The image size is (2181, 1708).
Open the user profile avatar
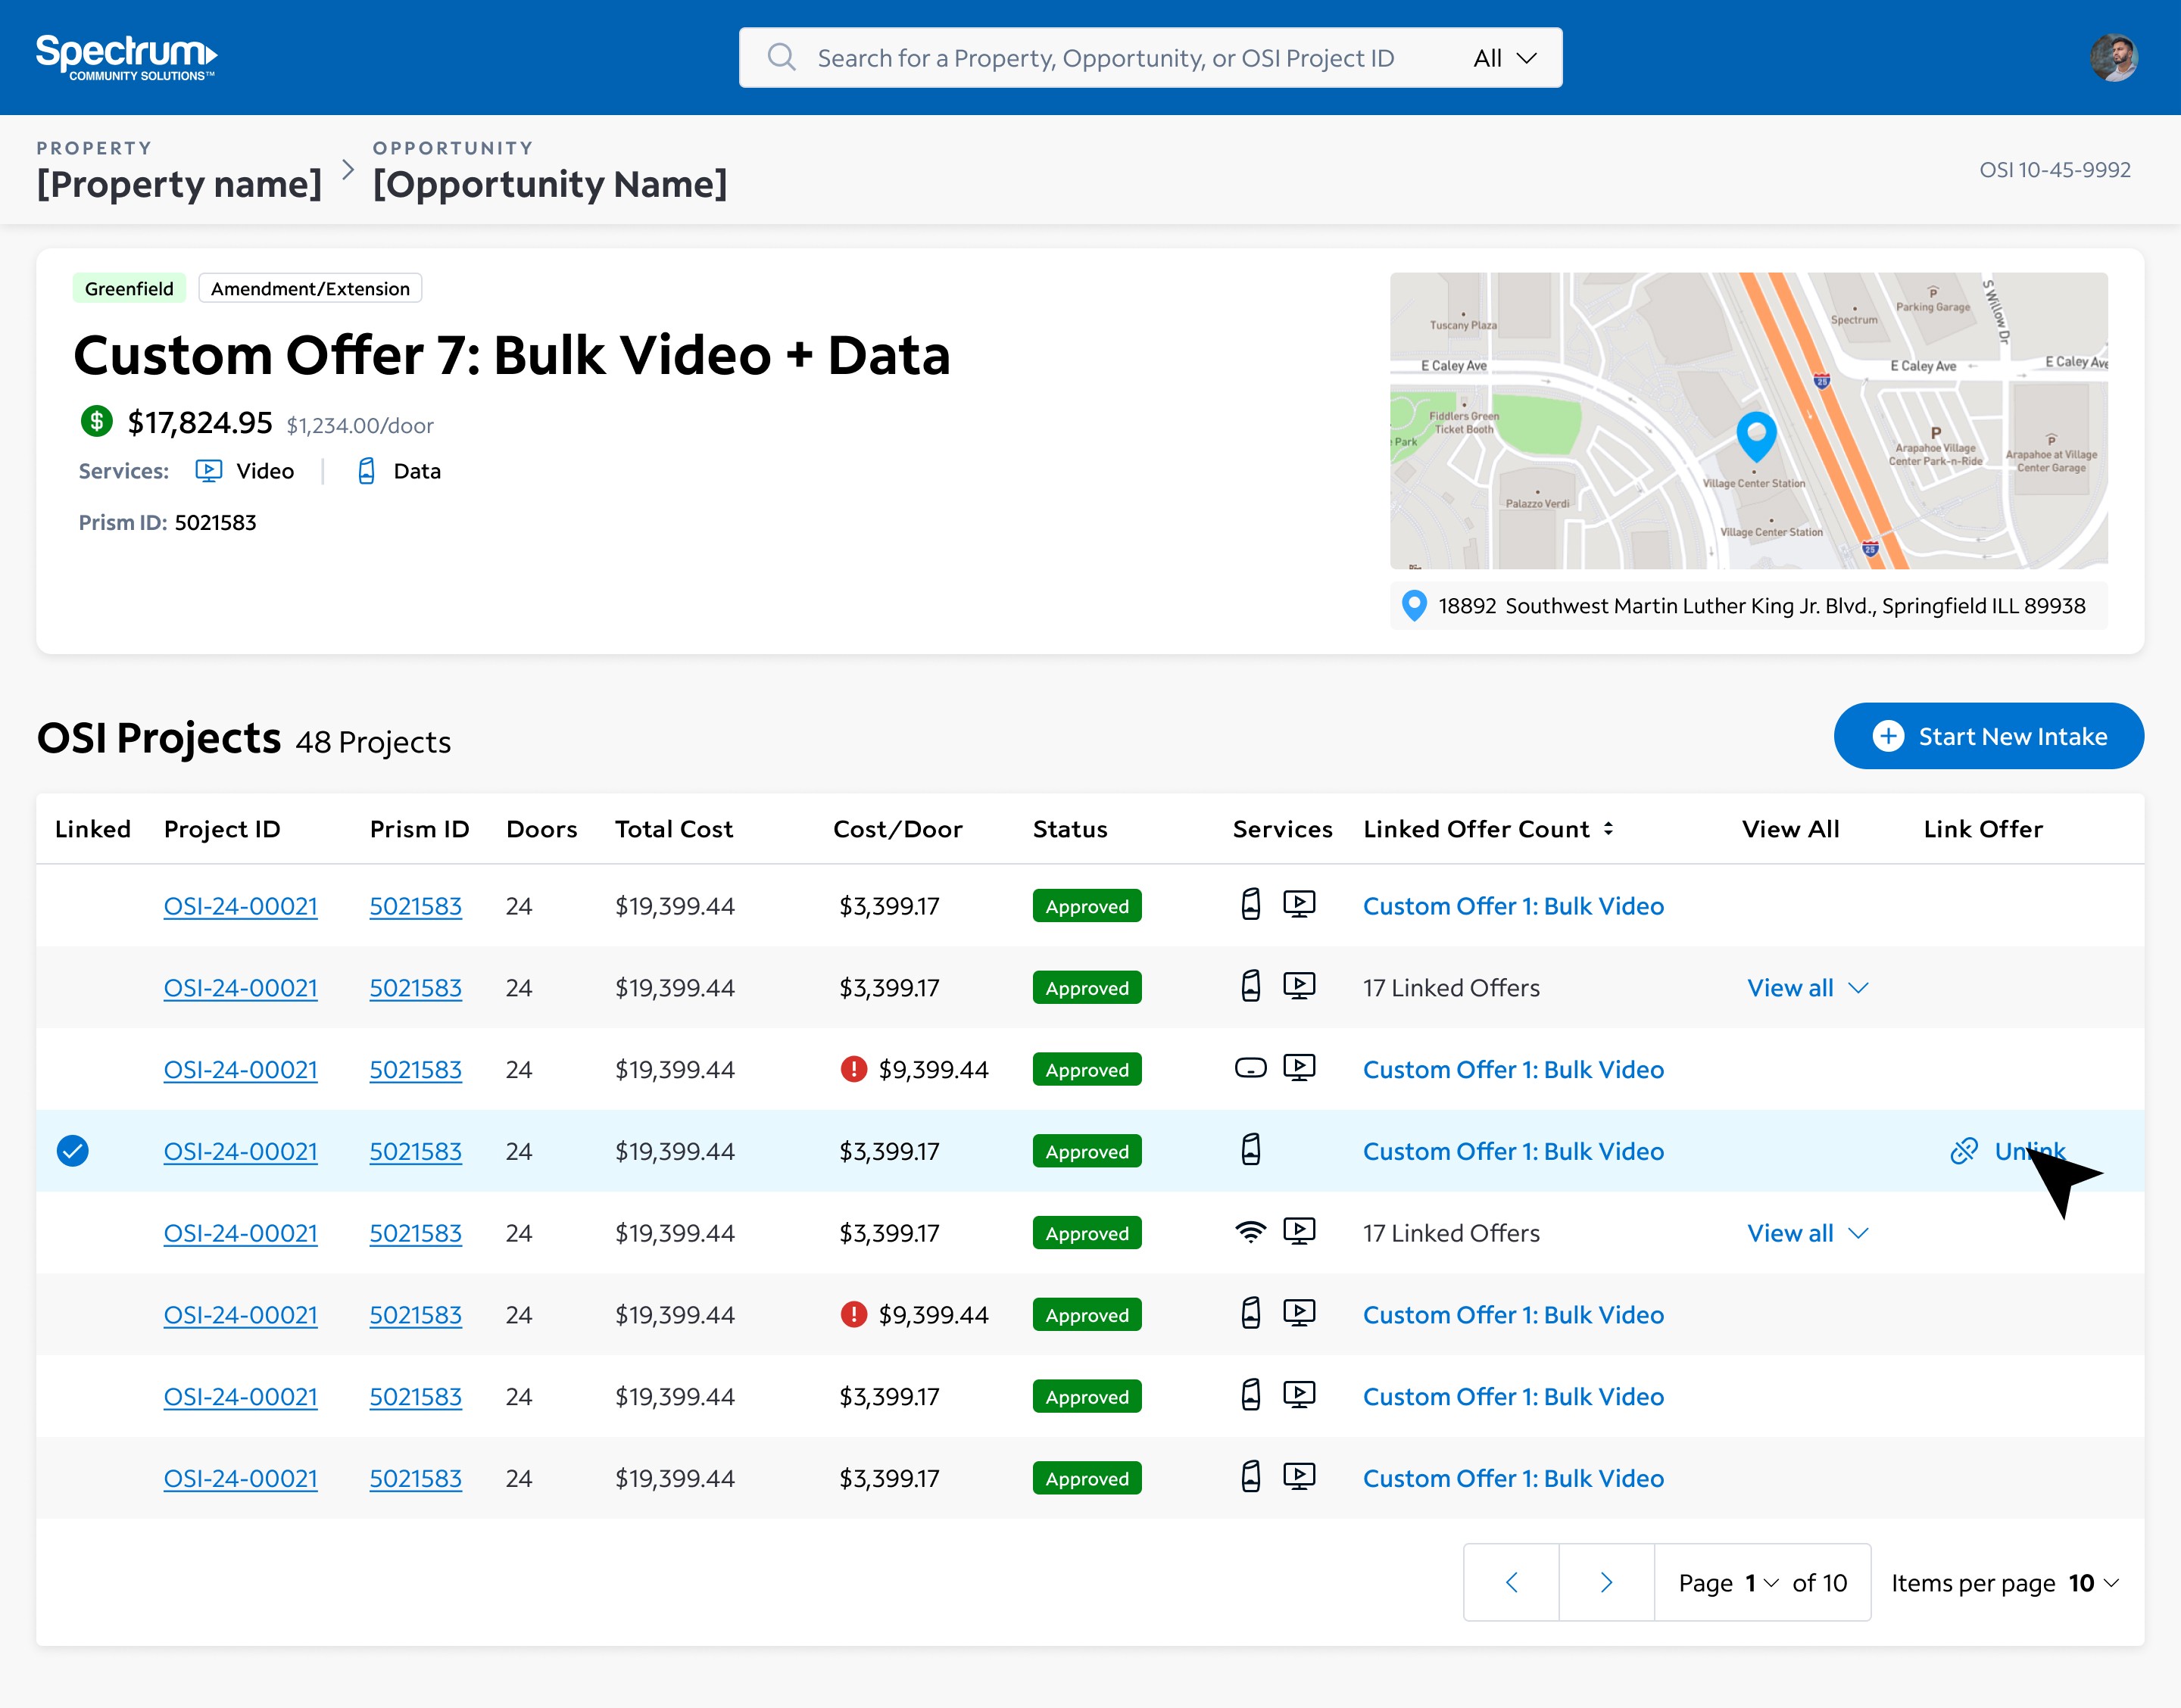click(x=2113, y=58)
